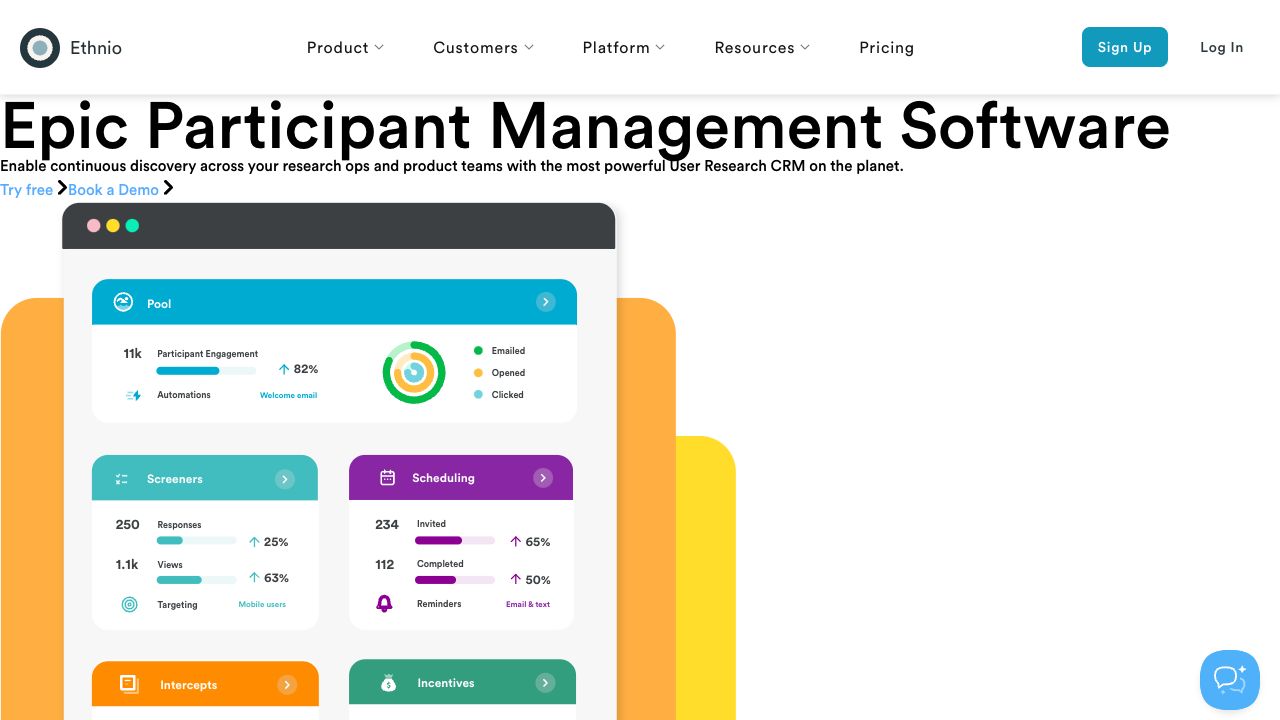Follow the Try free link
Screen dimensions: 1280x720
click(x=27, y=190)
